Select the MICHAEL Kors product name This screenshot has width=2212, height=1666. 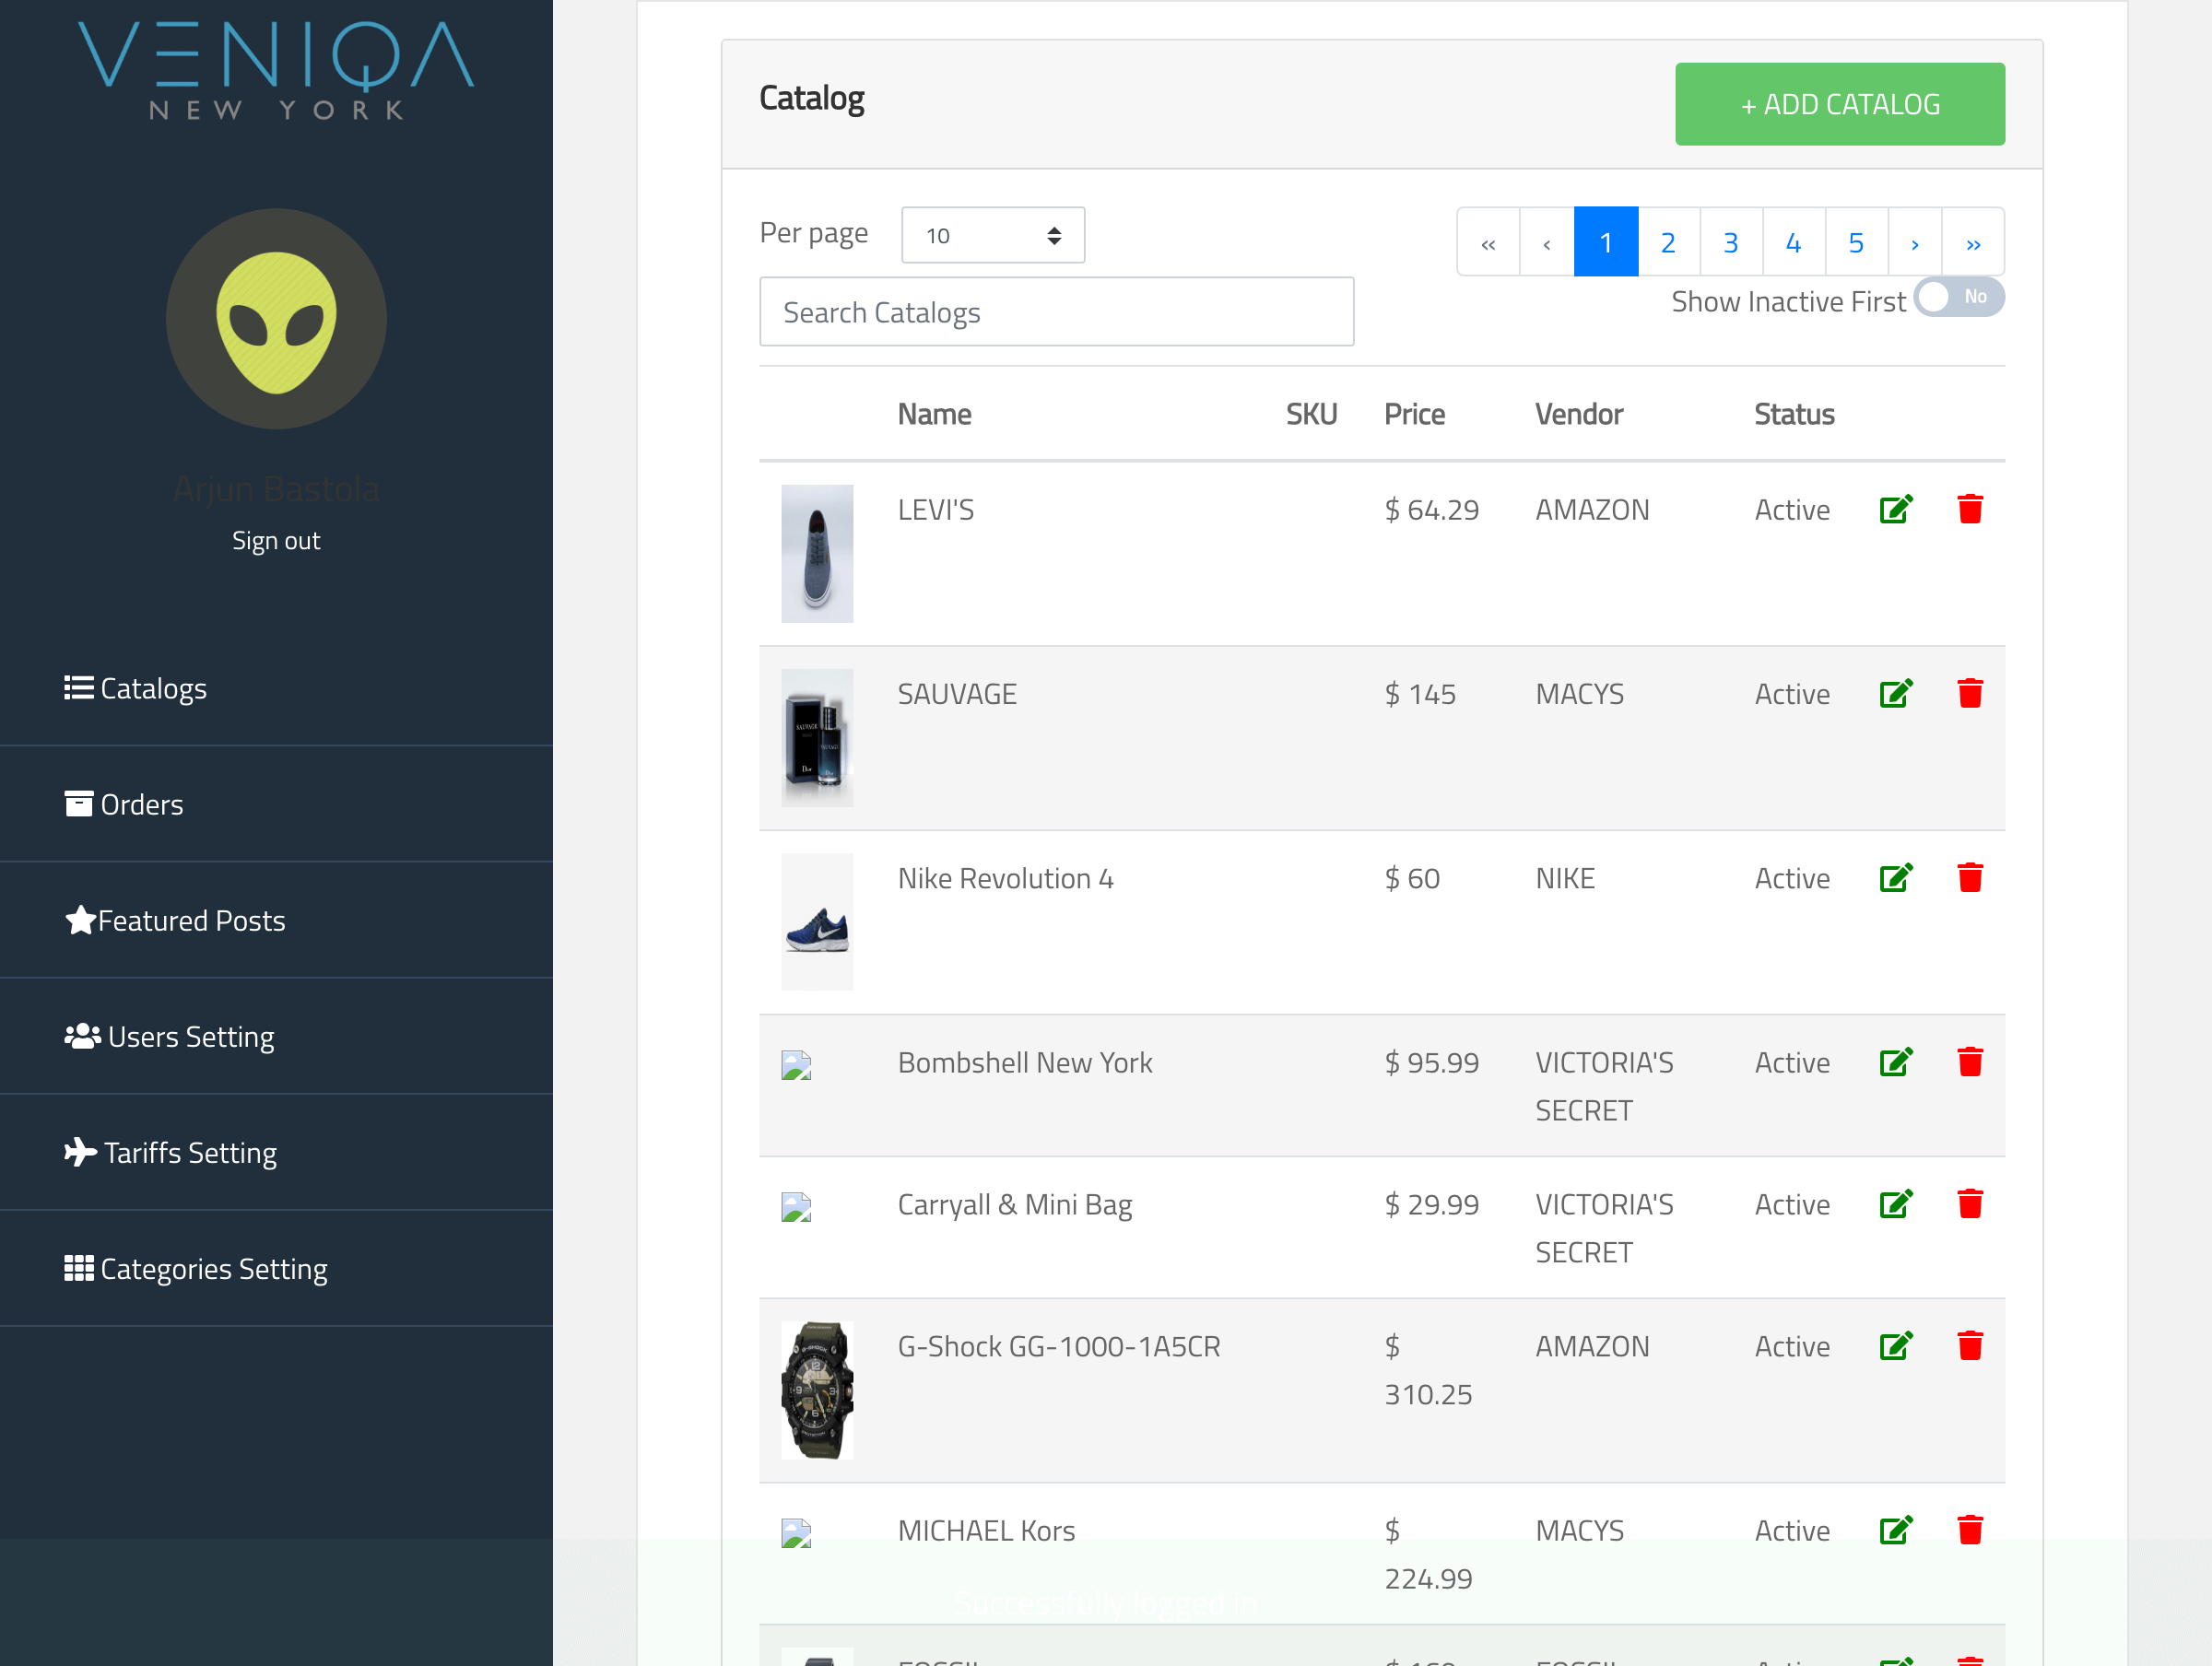pos(986,1530)
